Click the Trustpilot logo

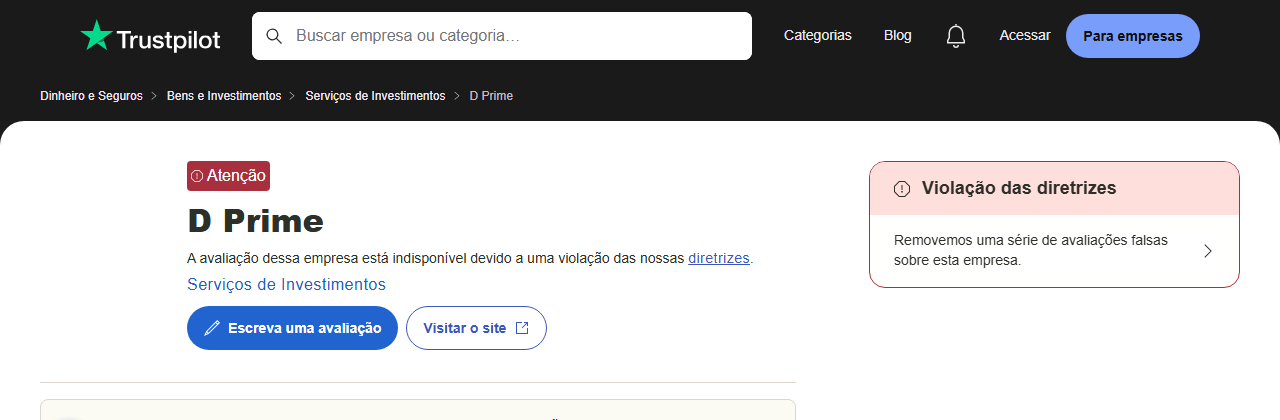pos(150,36)
